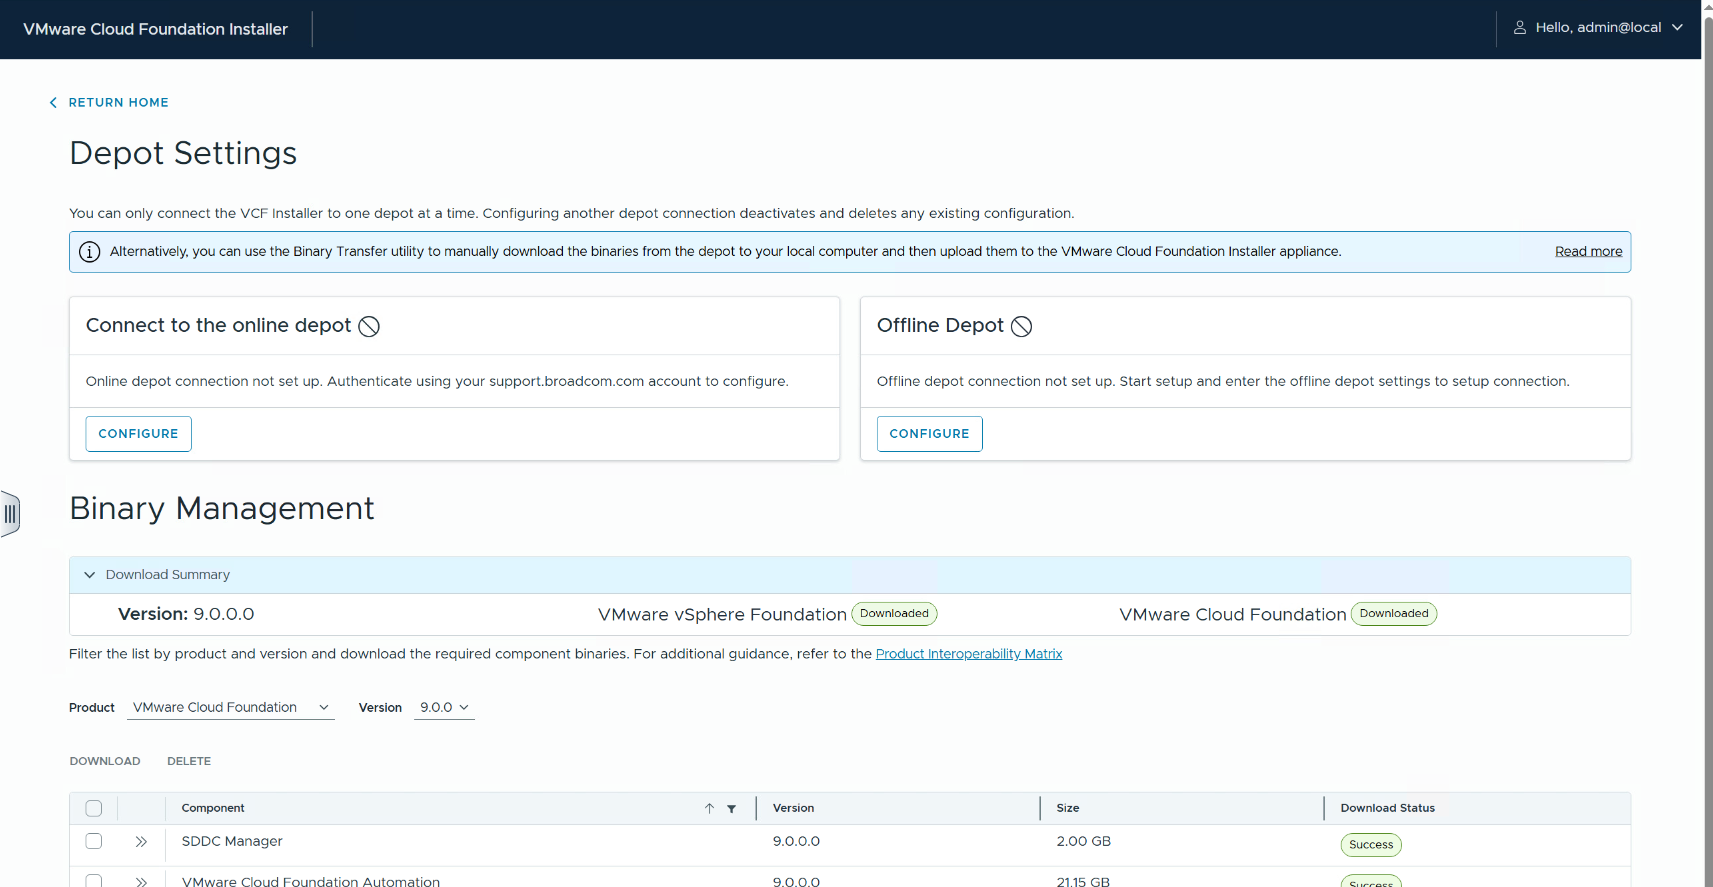The width and height of the screenshot is (1713, 887).
Task: Click the DOWNLOAD action button
Action: [105, 762]
